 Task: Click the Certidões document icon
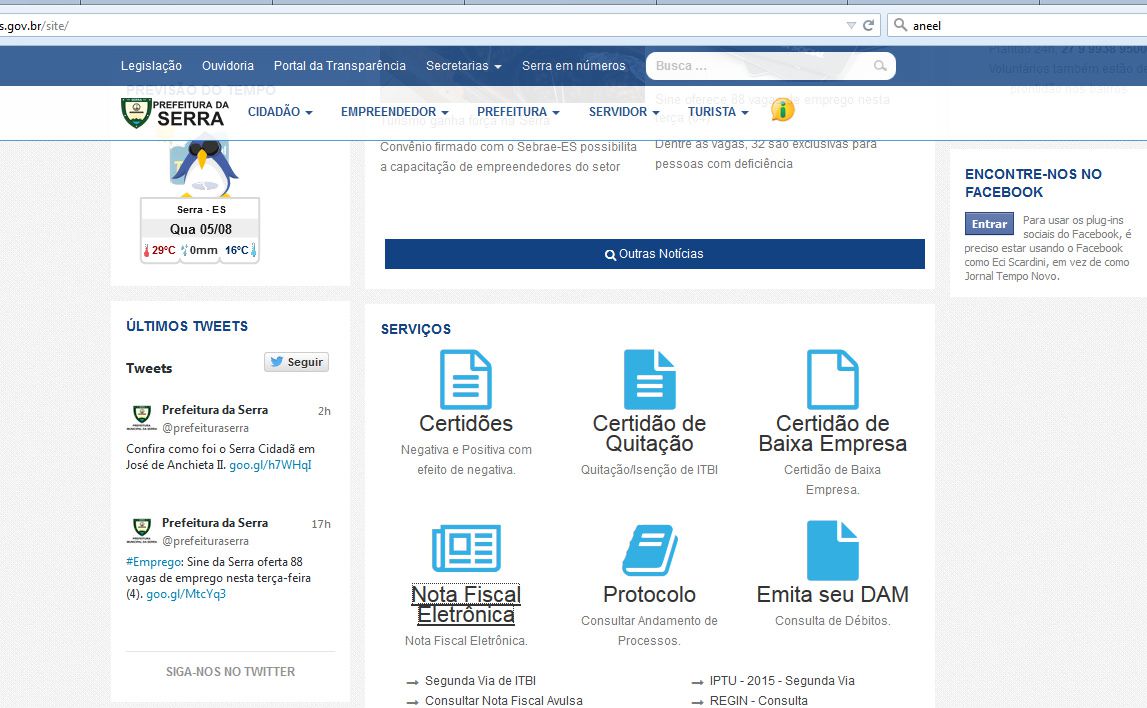[x=465, y=379]
